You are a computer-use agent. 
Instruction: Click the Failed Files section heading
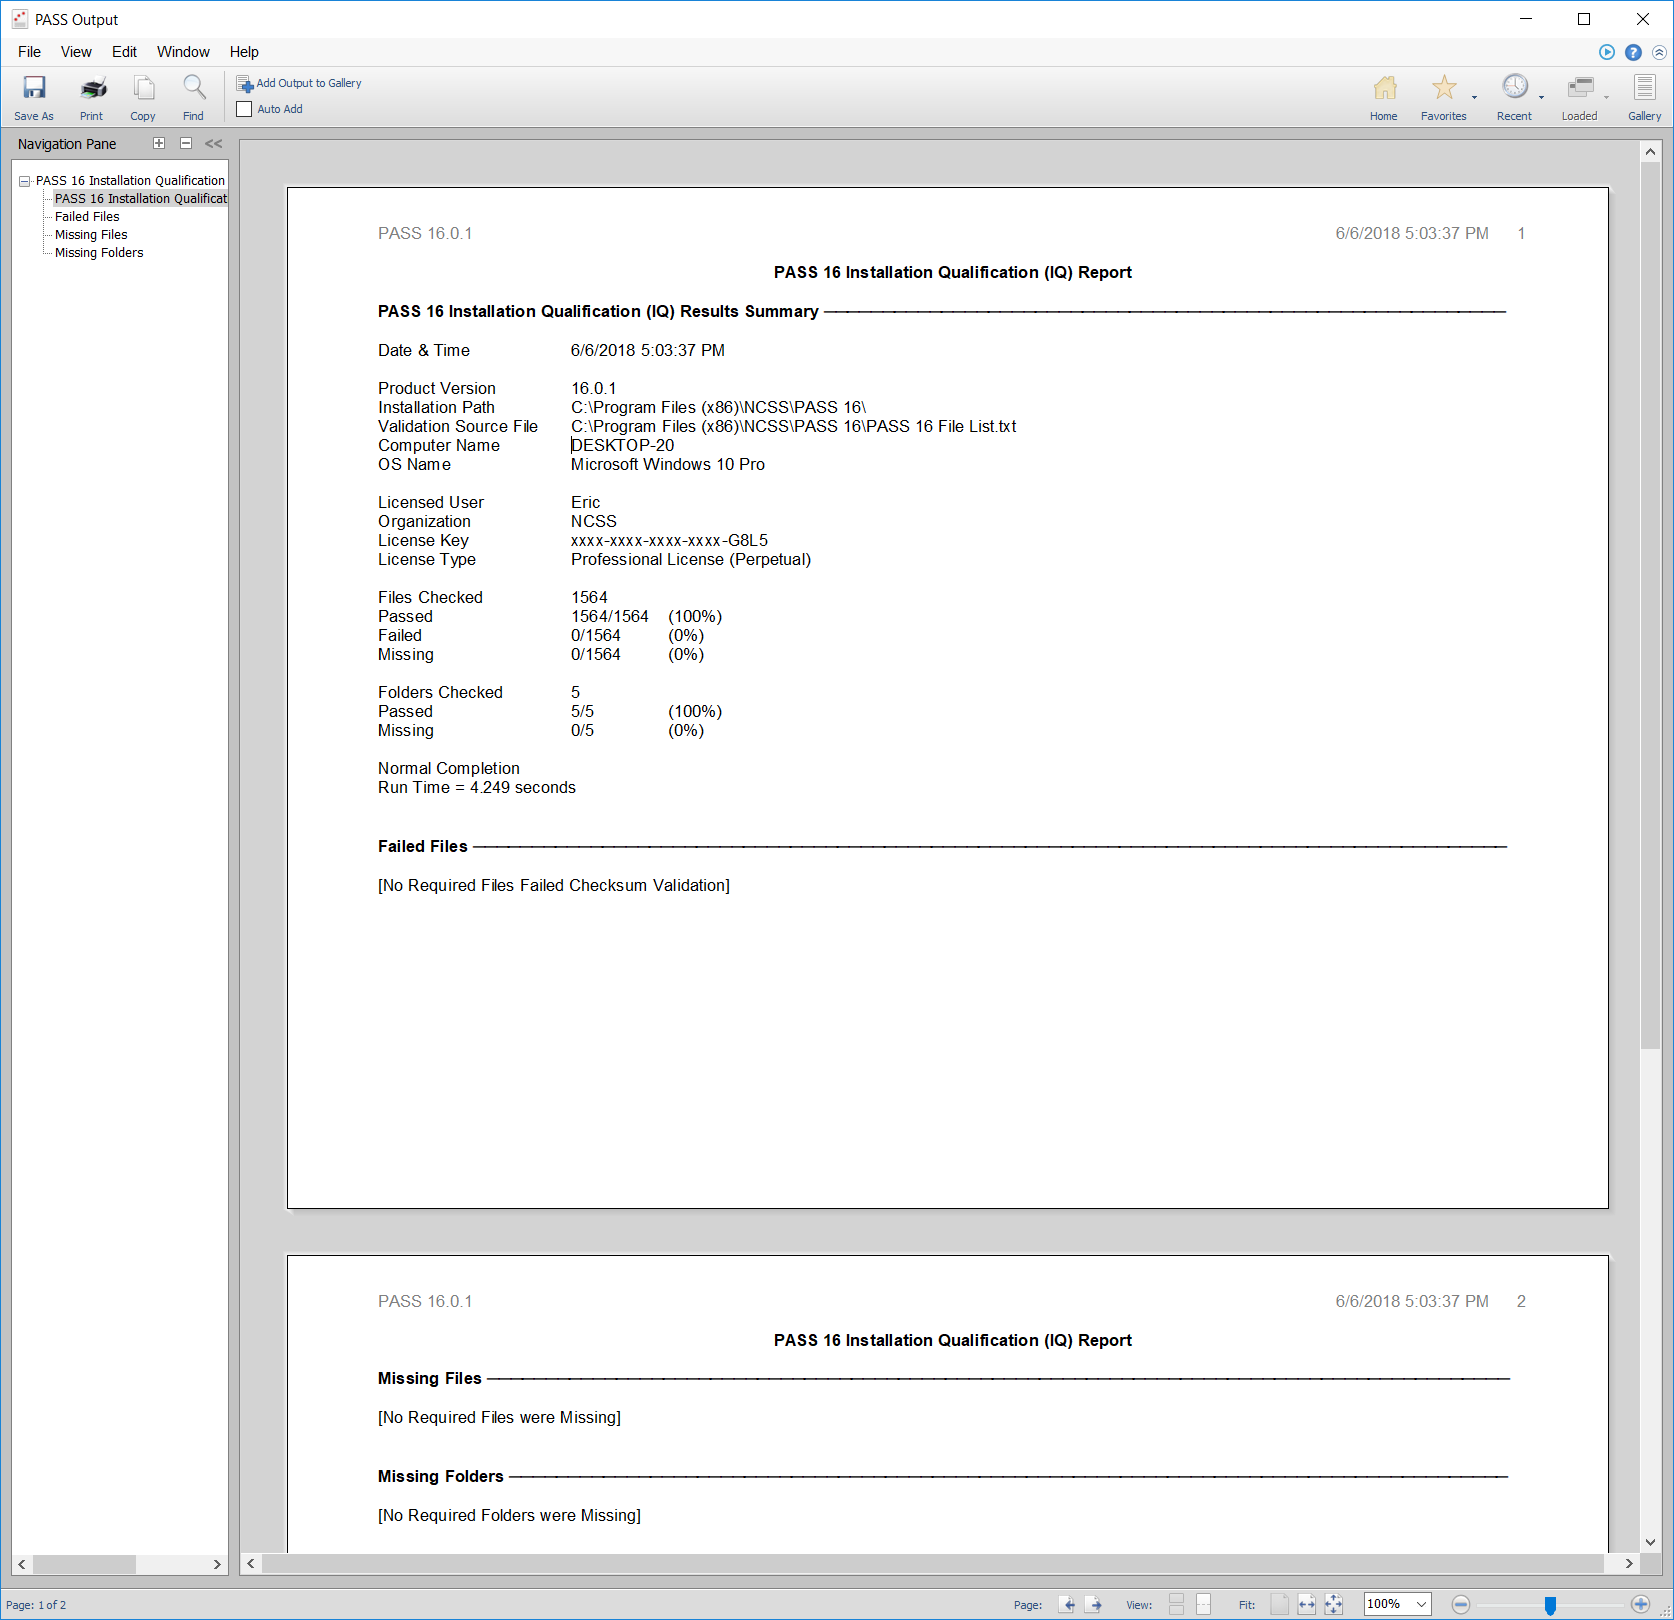pyautogui.click(x=422, y=847)
